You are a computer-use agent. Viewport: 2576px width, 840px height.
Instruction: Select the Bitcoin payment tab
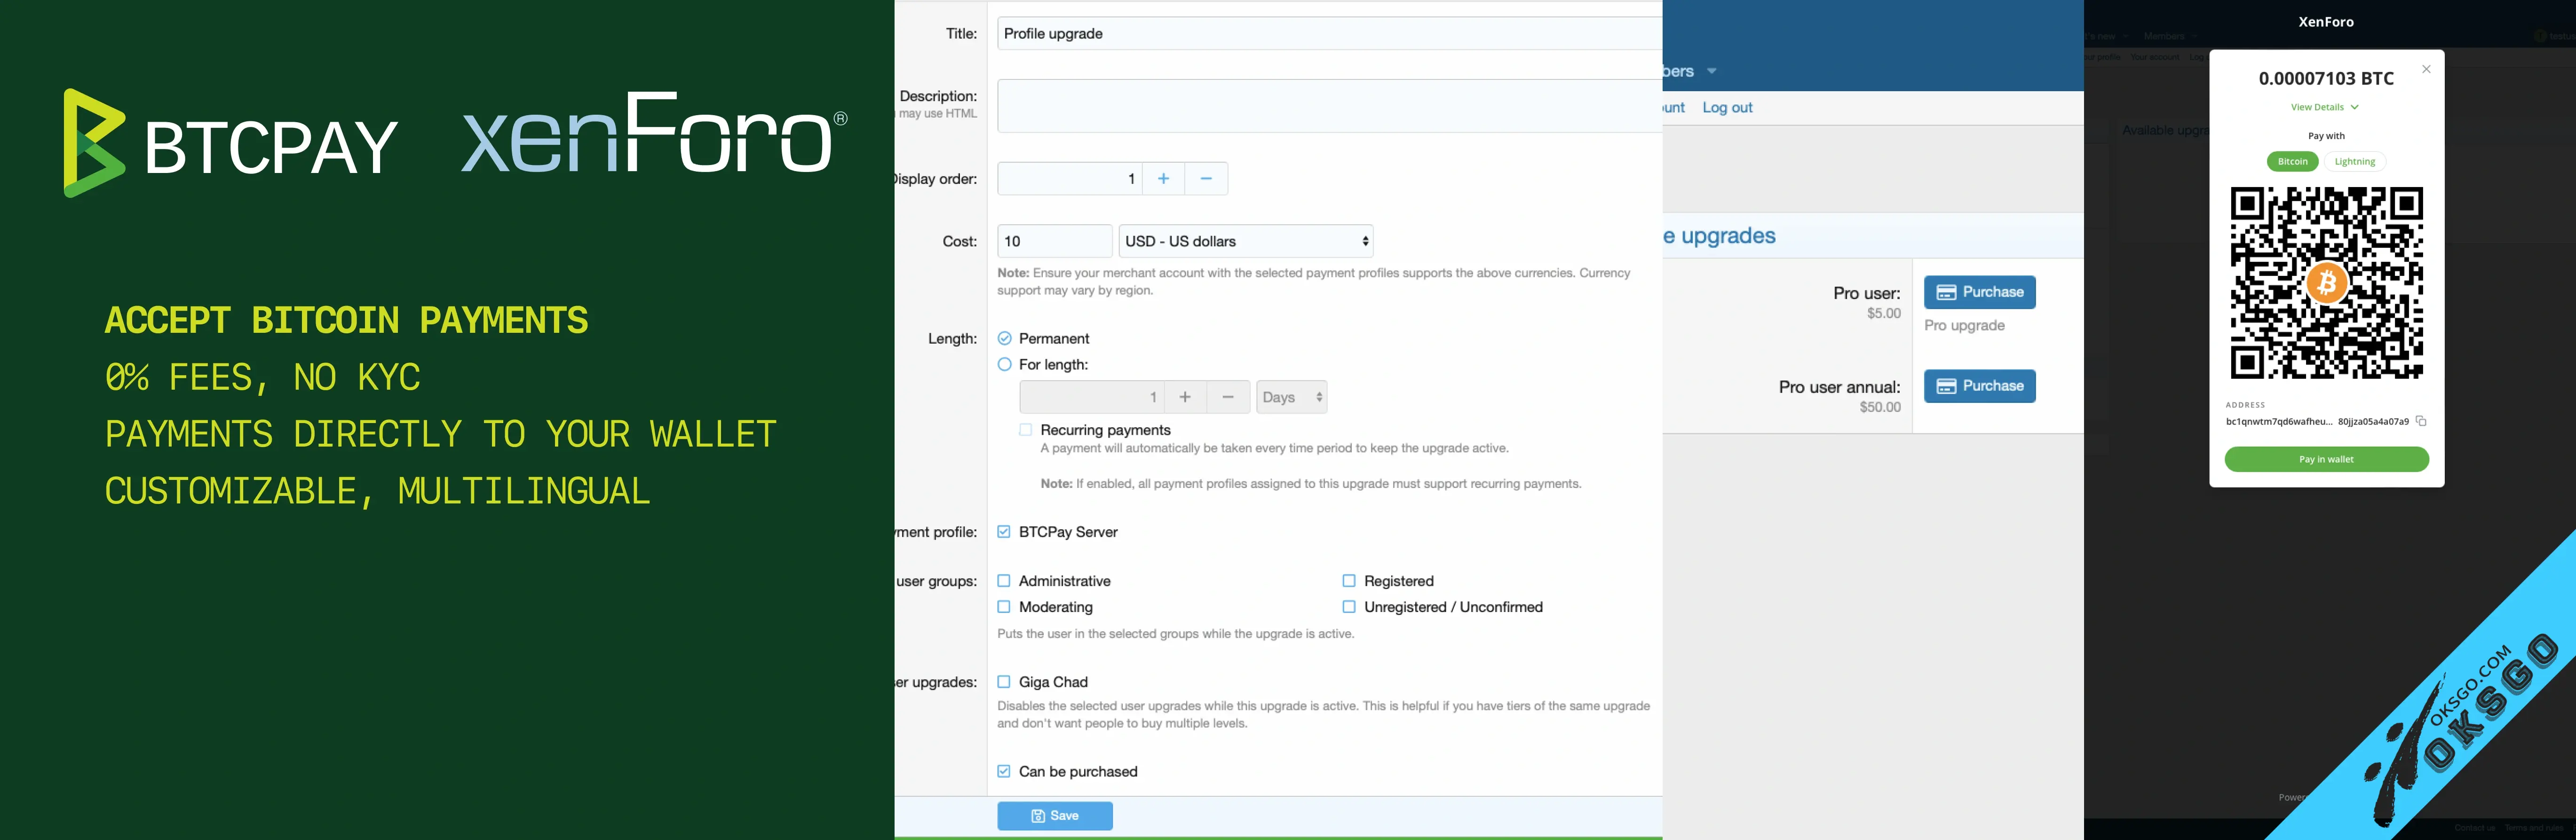point(2292,162)
